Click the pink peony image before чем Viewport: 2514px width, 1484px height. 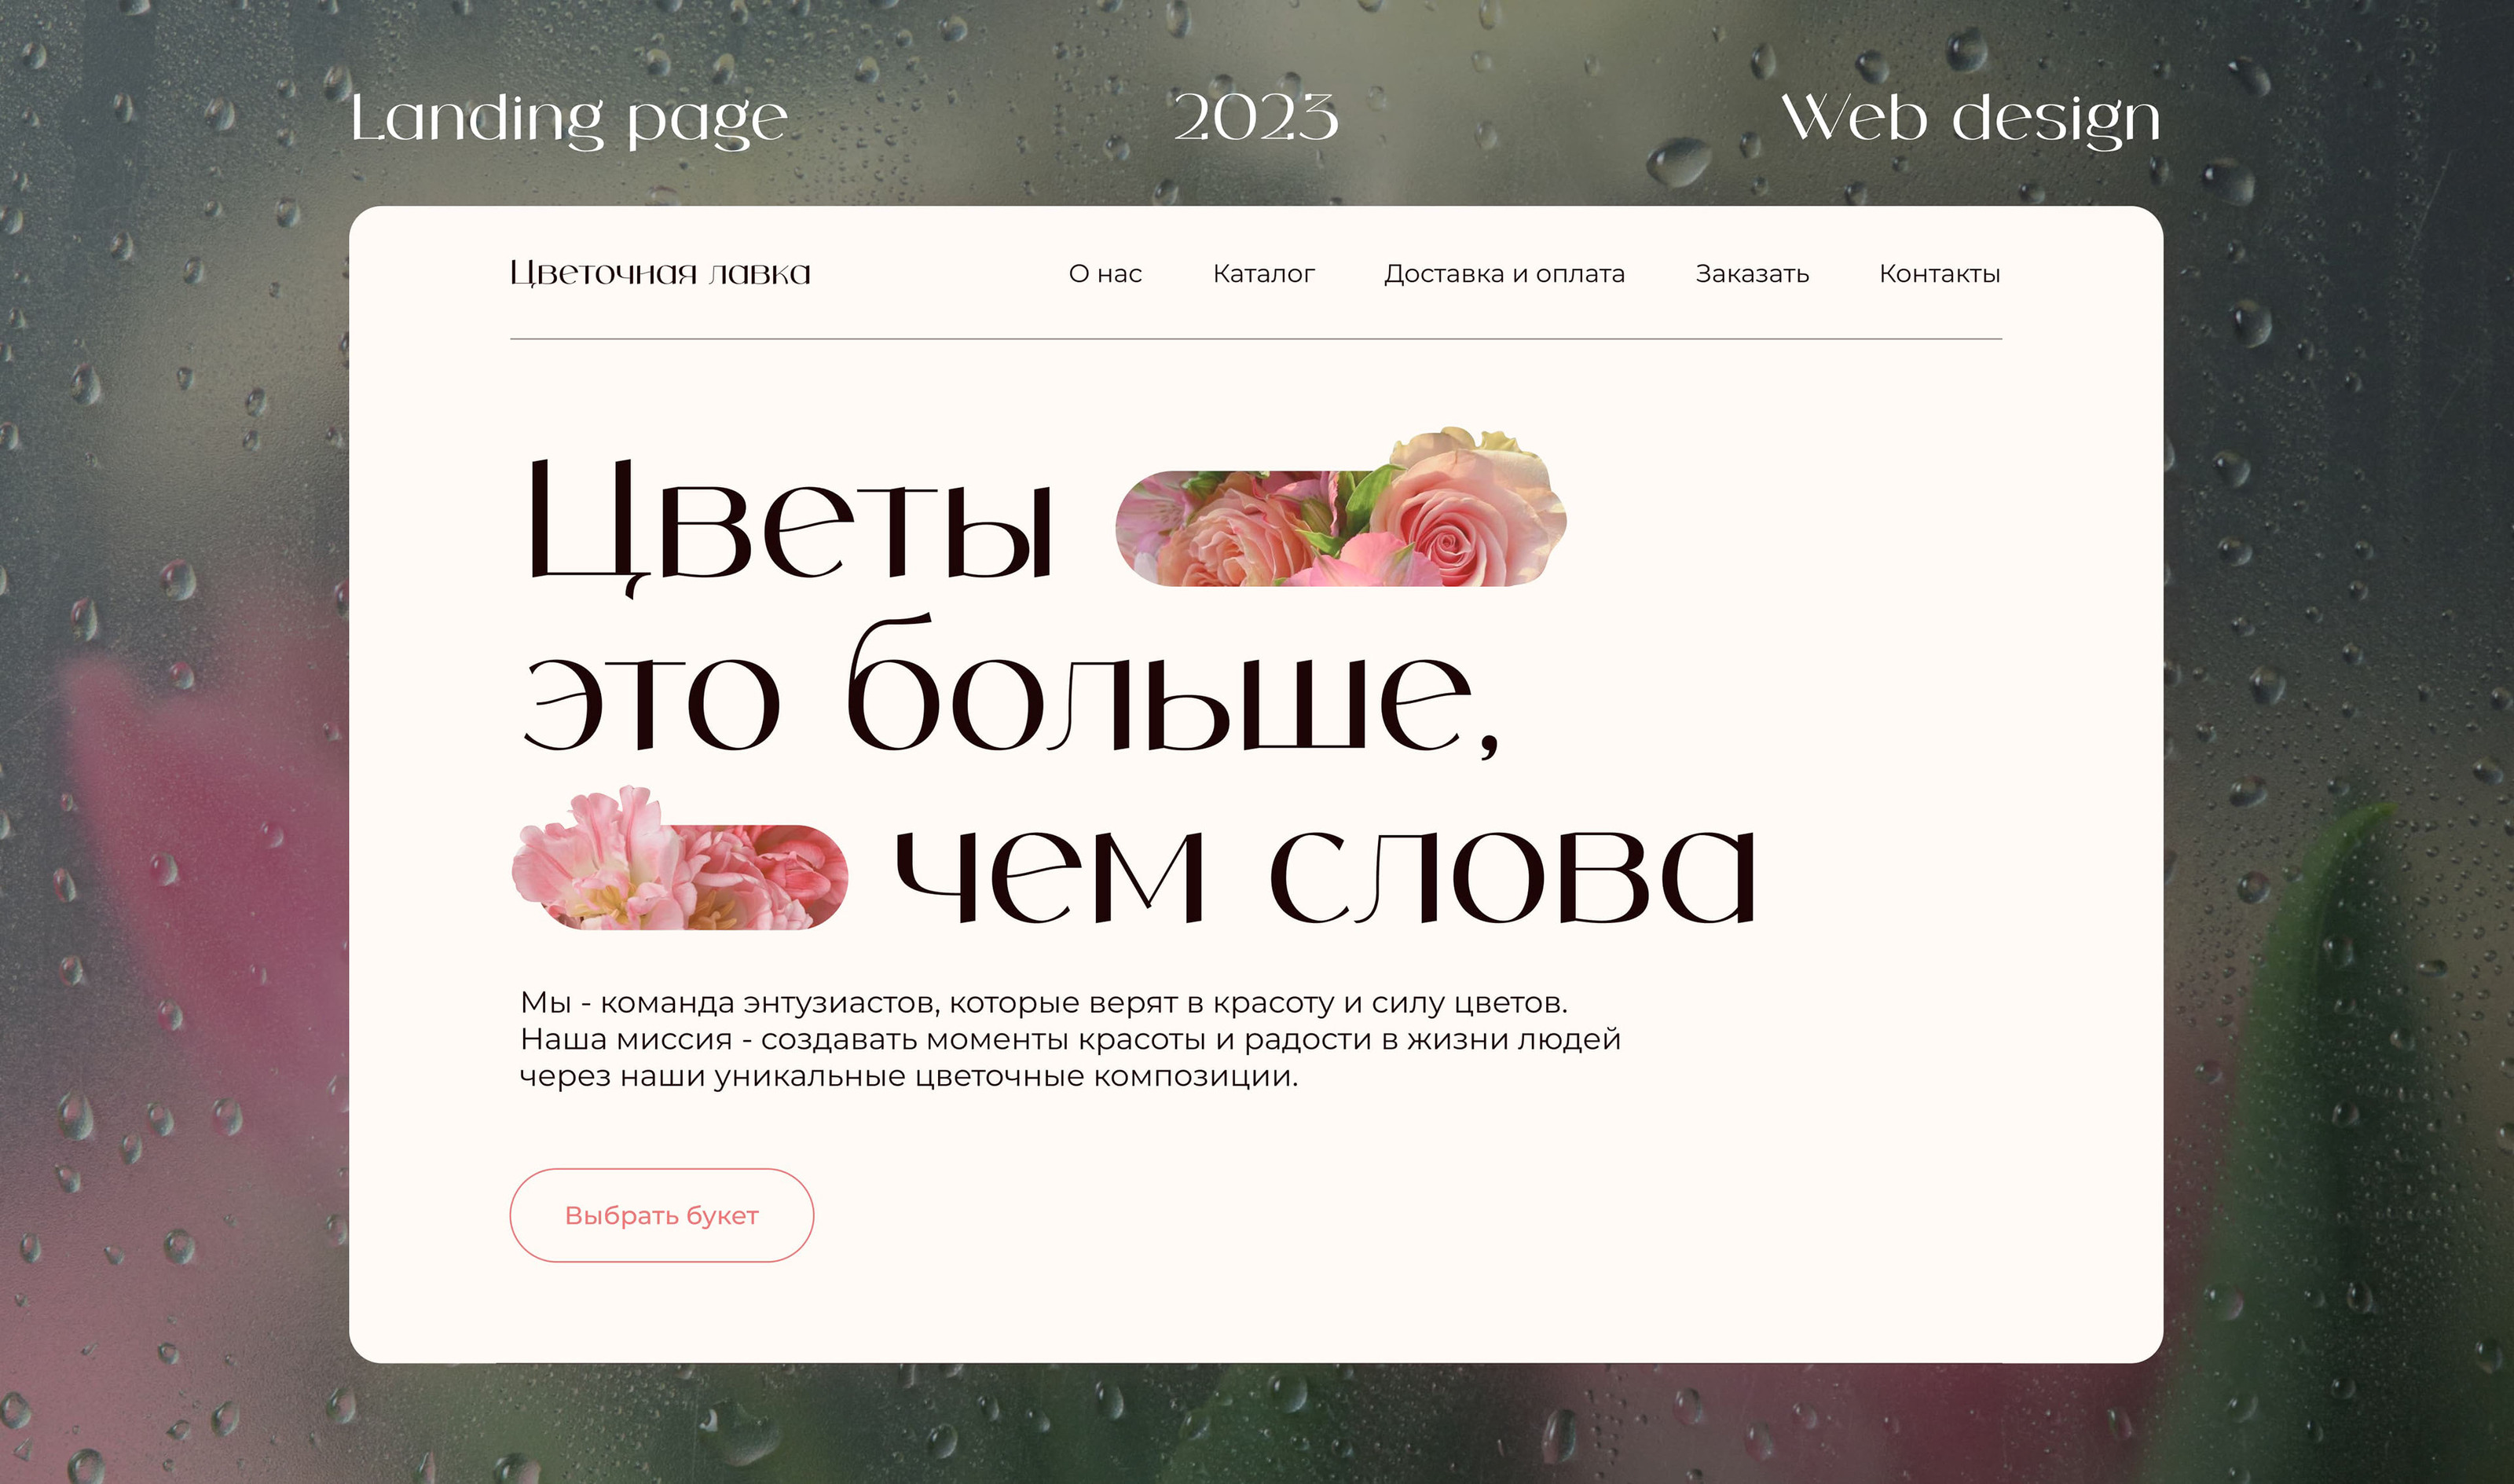click(x=679, y=859)
